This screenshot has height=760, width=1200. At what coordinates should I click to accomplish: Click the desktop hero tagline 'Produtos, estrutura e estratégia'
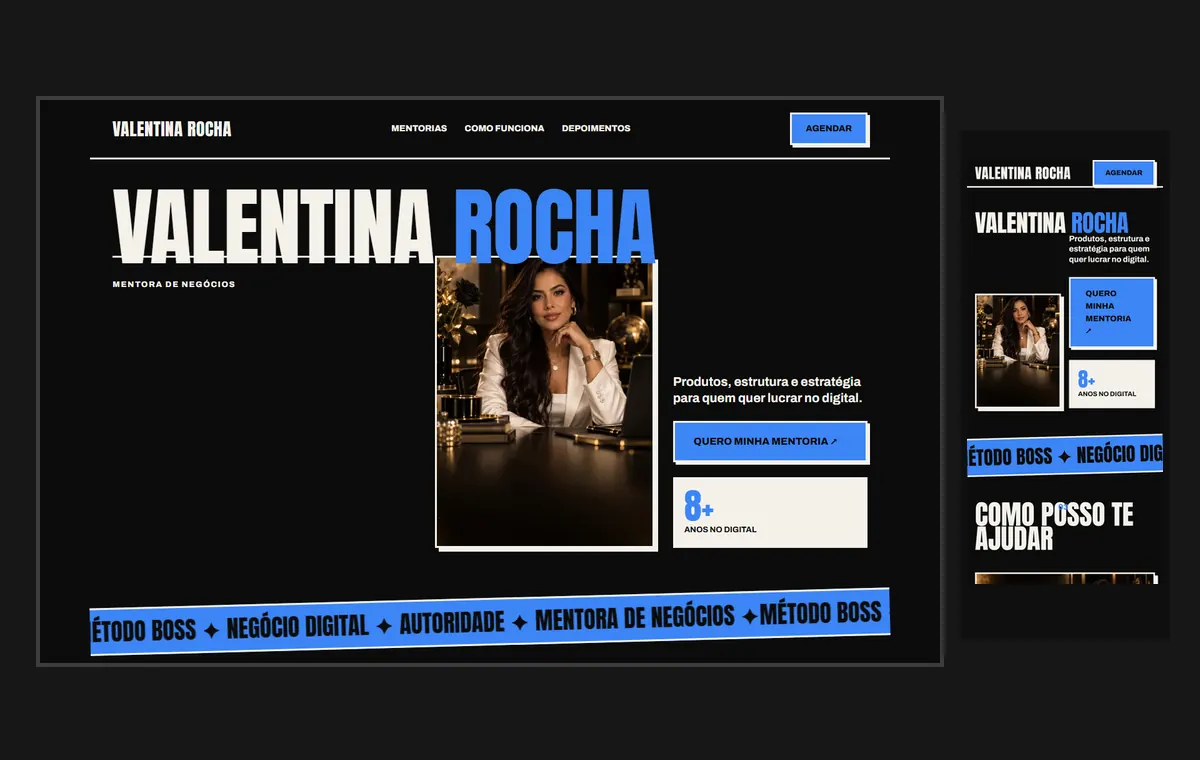(x=768, y=390)
